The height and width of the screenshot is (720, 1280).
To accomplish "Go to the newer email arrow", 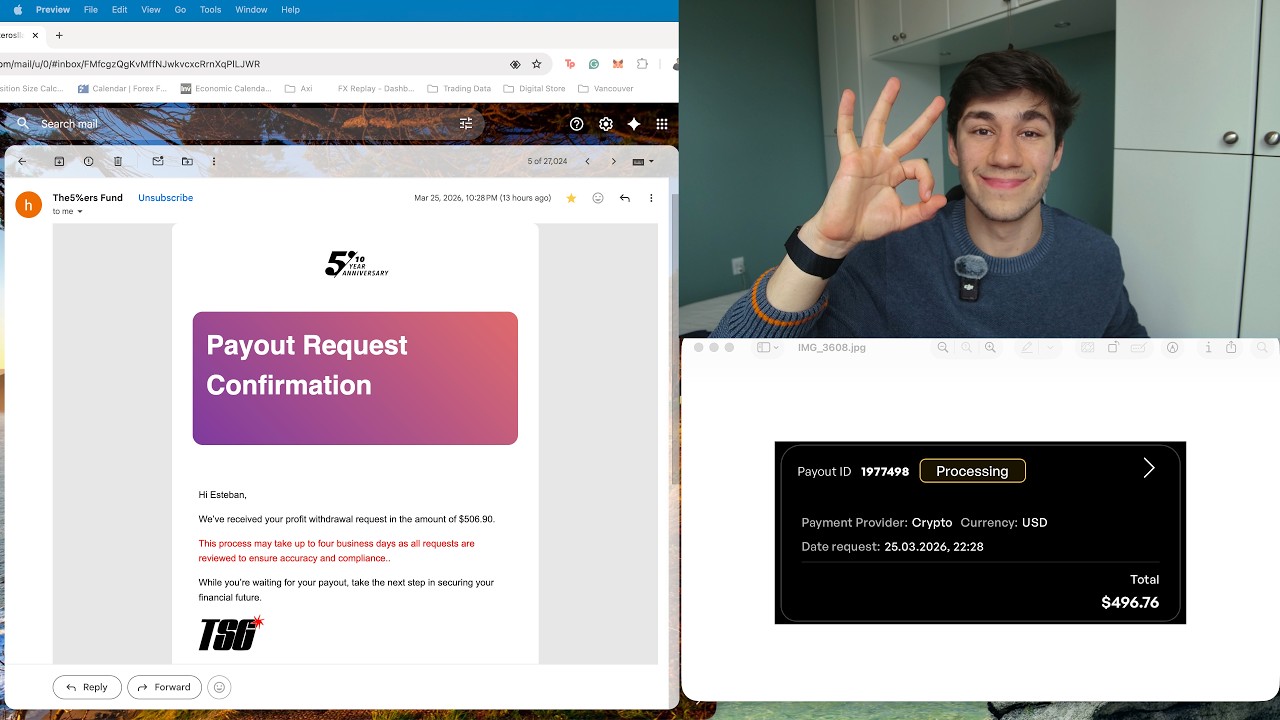I will point(587,161).
